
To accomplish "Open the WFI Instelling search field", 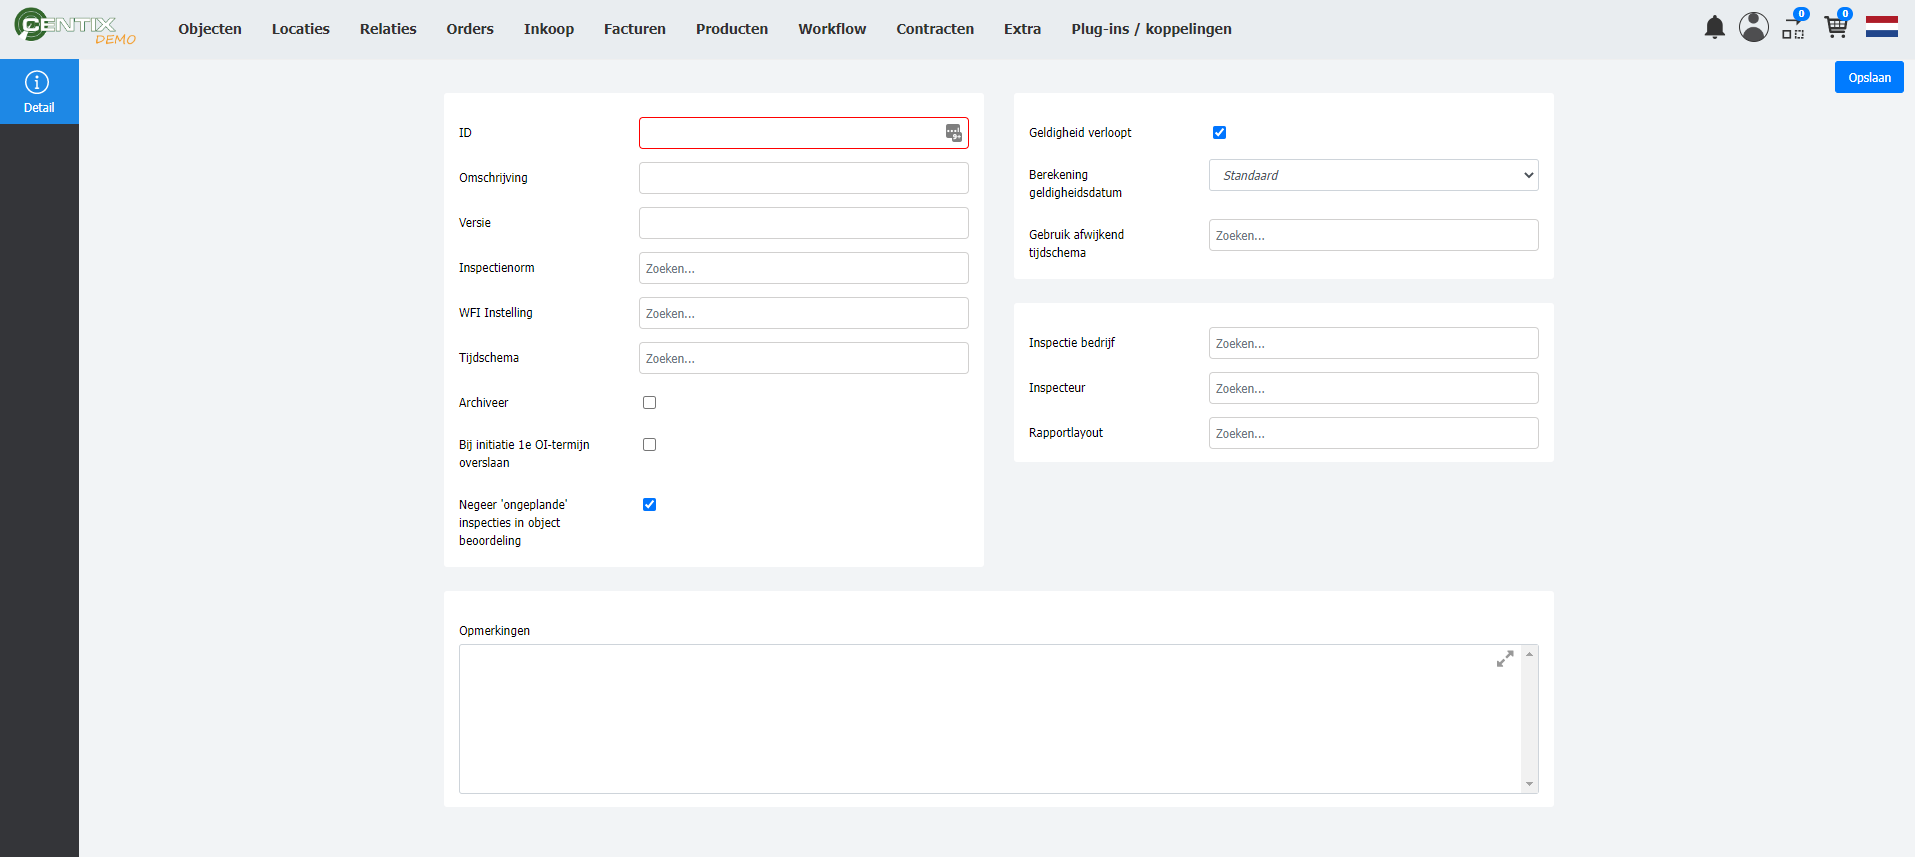I will [803, 313].
